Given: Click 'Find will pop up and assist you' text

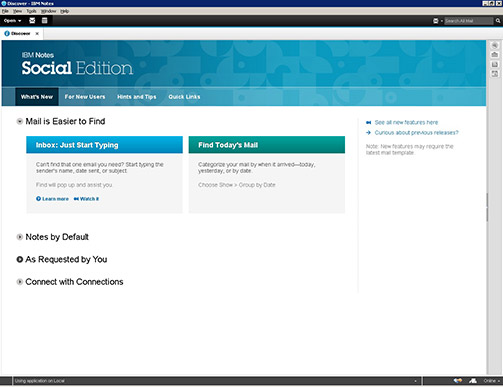Looking at the screenshot, I should pyautogui.click(x=74, y=185).
